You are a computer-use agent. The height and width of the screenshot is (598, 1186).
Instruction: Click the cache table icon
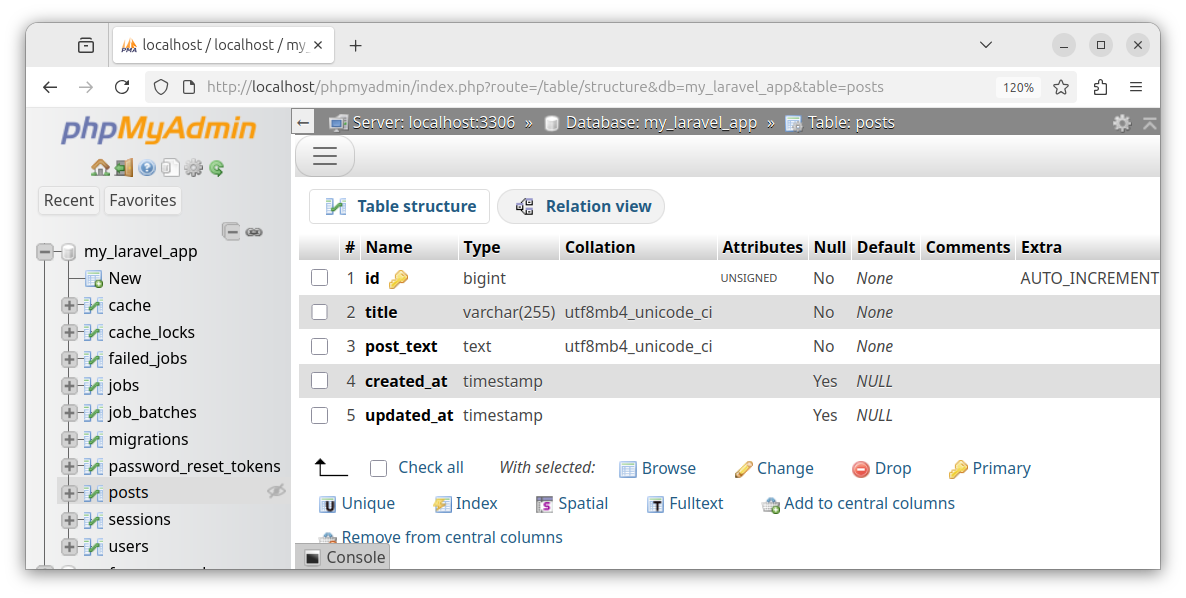(x=94, y=305)
